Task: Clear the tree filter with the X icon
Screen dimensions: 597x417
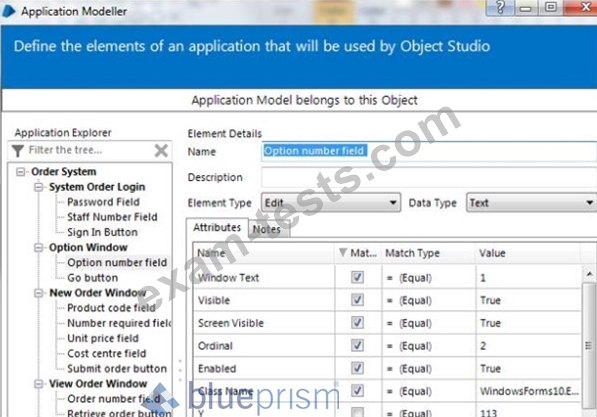Action: click(161, 150)
